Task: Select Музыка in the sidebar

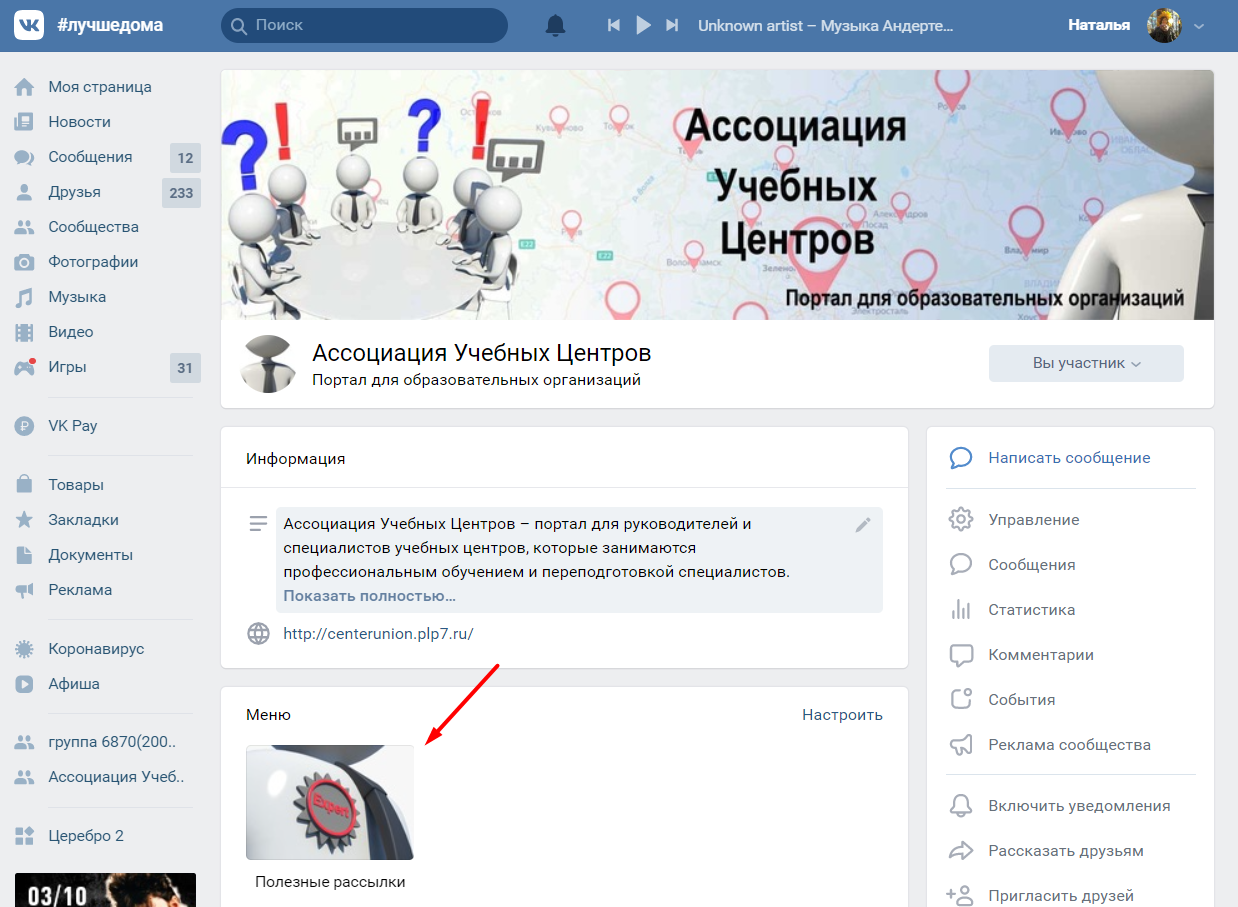Action: (x=77, y=297)
